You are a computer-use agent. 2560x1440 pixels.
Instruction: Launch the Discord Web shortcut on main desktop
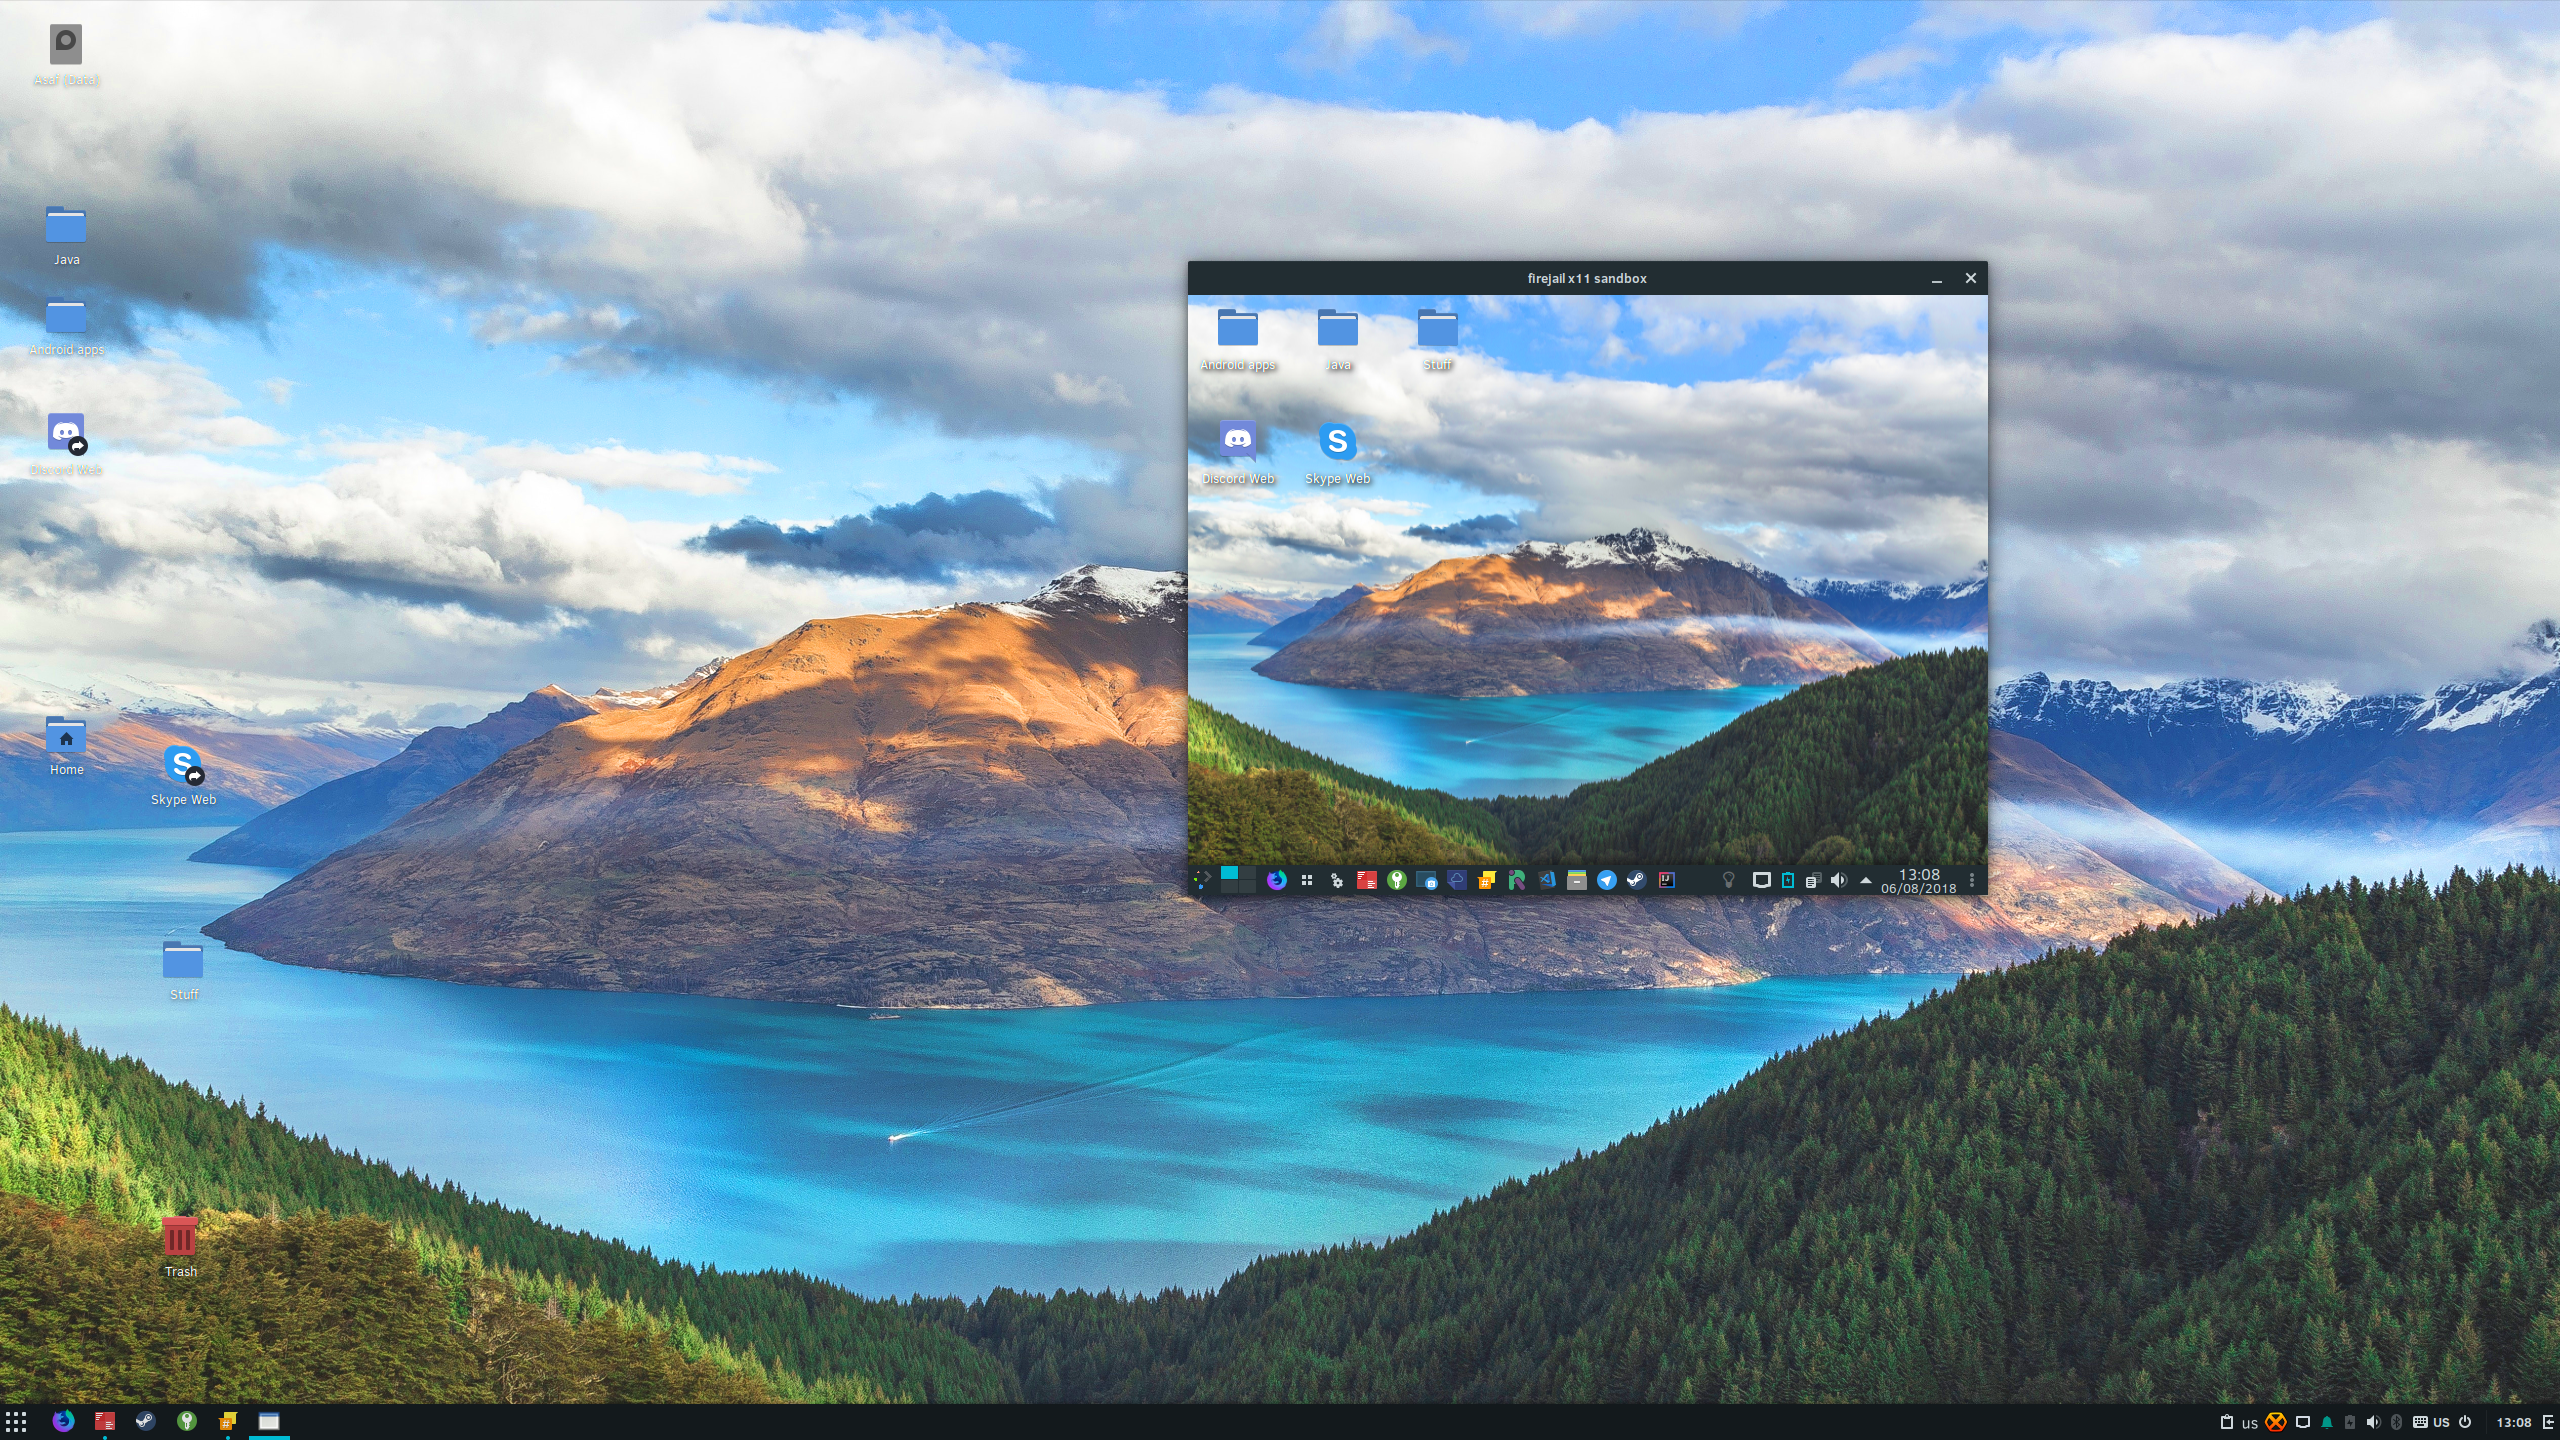(x=66, y=445)
